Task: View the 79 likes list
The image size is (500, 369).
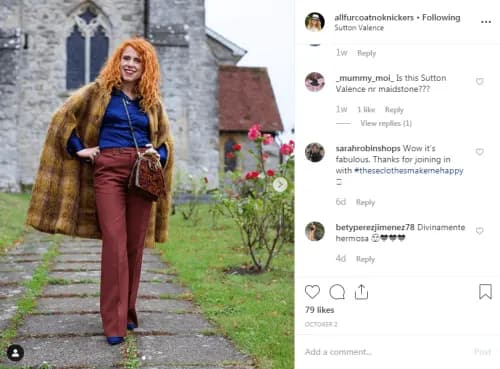Action: point(319,310)
